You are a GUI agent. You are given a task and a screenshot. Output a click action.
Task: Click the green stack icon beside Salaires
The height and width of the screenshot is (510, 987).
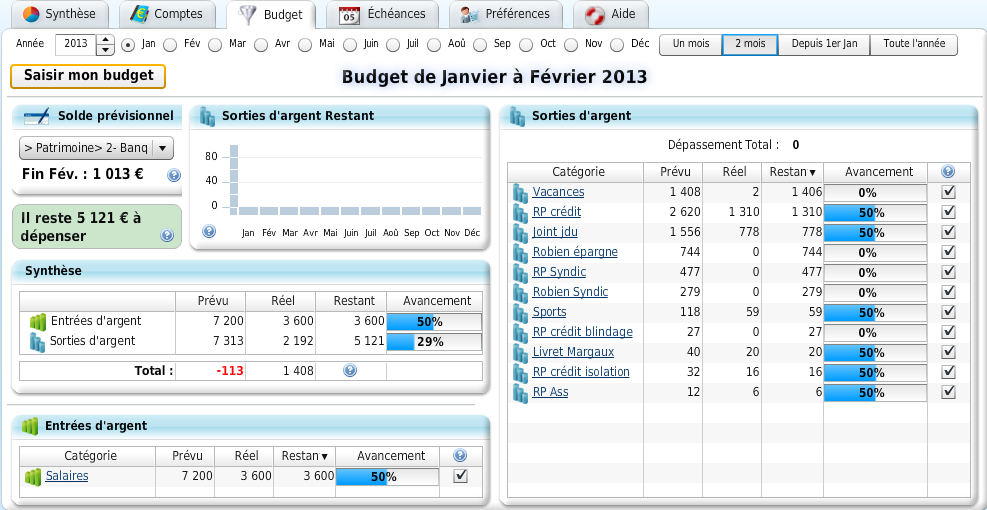click(x=33, y=477)
